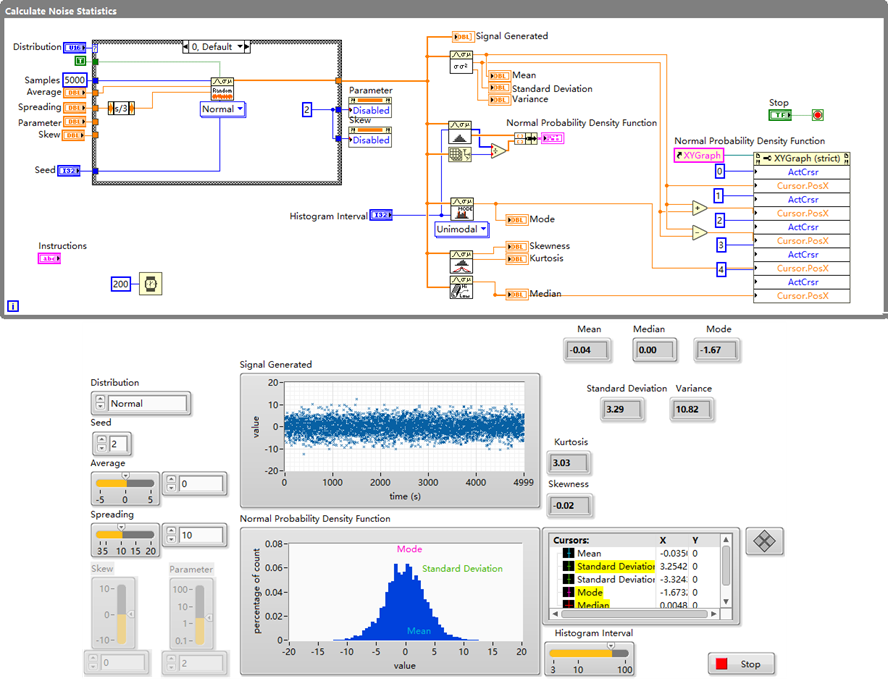Increment the Average numeric value
The width and height of the screenshot is (888, 681).
coord(171,480)
